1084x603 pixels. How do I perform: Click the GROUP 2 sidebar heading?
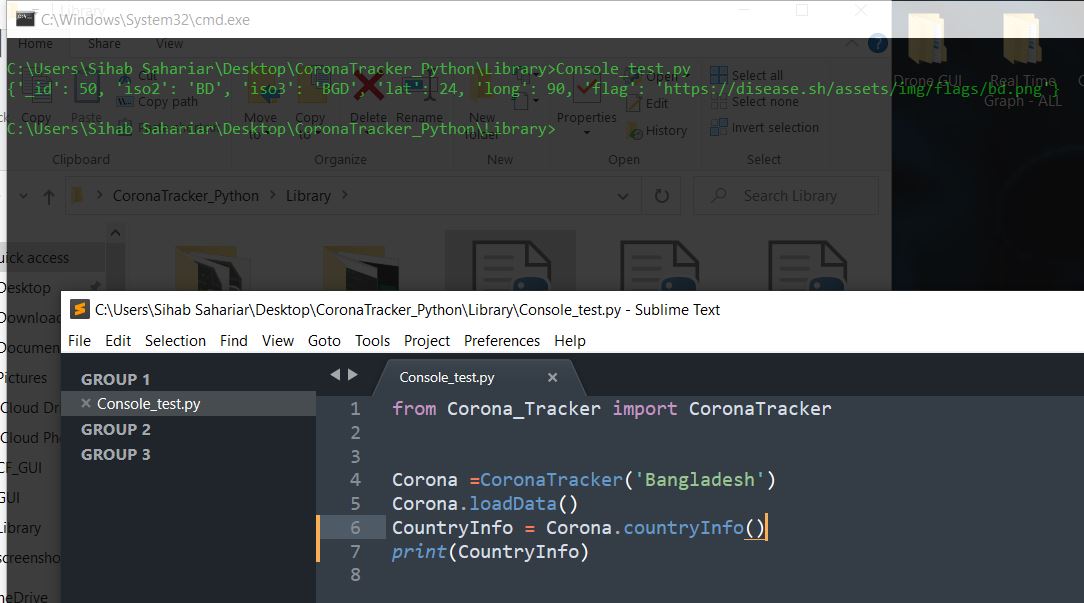point(115,429)
